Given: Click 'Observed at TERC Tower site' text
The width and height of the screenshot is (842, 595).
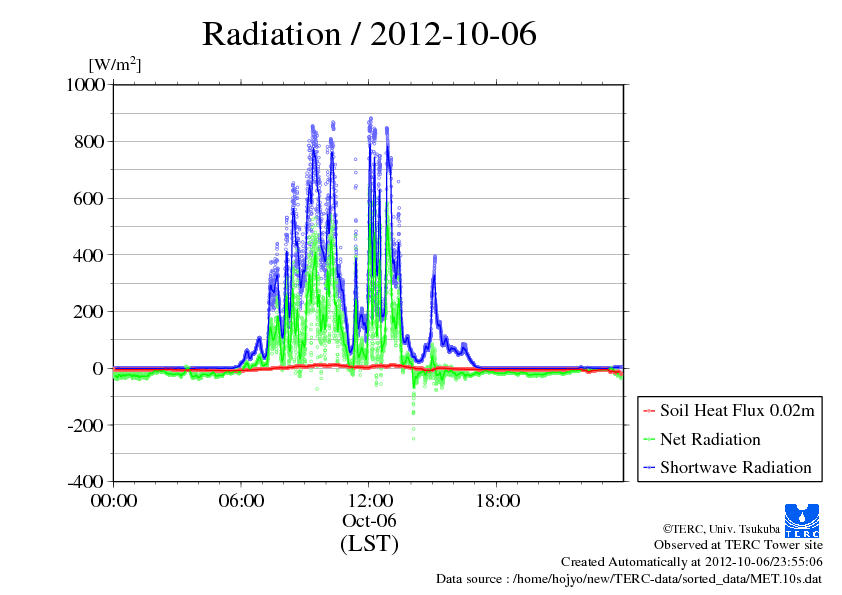Looking at the screenshot, I should coord(738,545).
